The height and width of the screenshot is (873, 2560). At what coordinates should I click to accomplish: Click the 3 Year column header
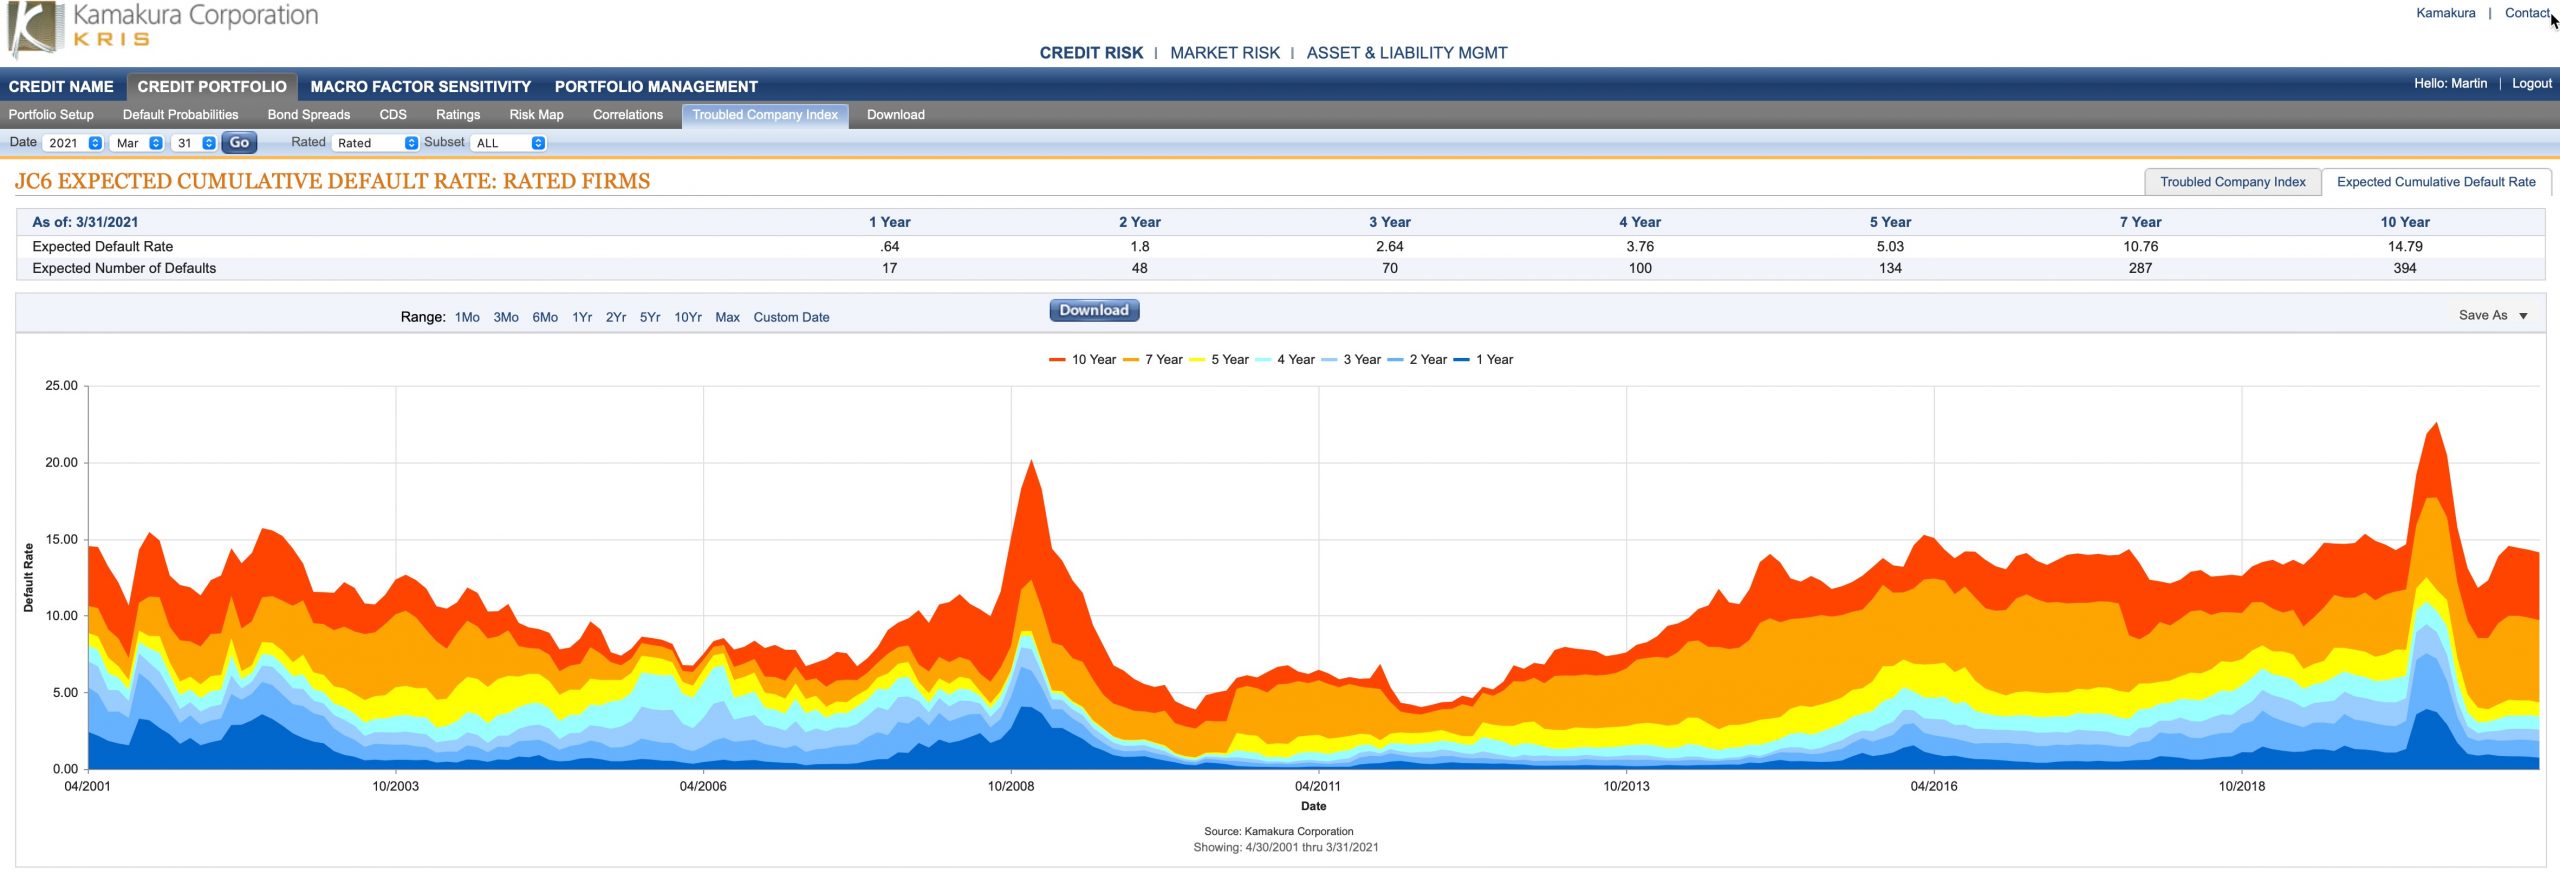pos(1389,223)
